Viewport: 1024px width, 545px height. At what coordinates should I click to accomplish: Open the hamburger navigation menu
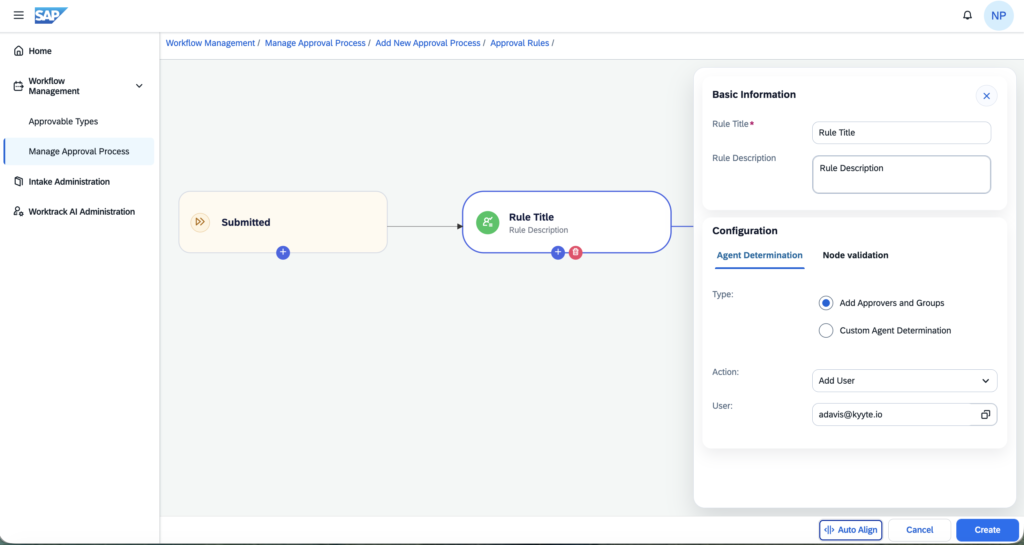click(x=18, y=15)
